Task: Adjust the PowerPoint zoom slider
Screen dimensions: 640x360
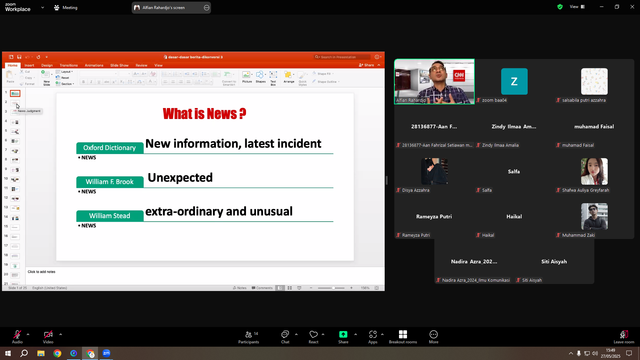Action: (333, 288)
